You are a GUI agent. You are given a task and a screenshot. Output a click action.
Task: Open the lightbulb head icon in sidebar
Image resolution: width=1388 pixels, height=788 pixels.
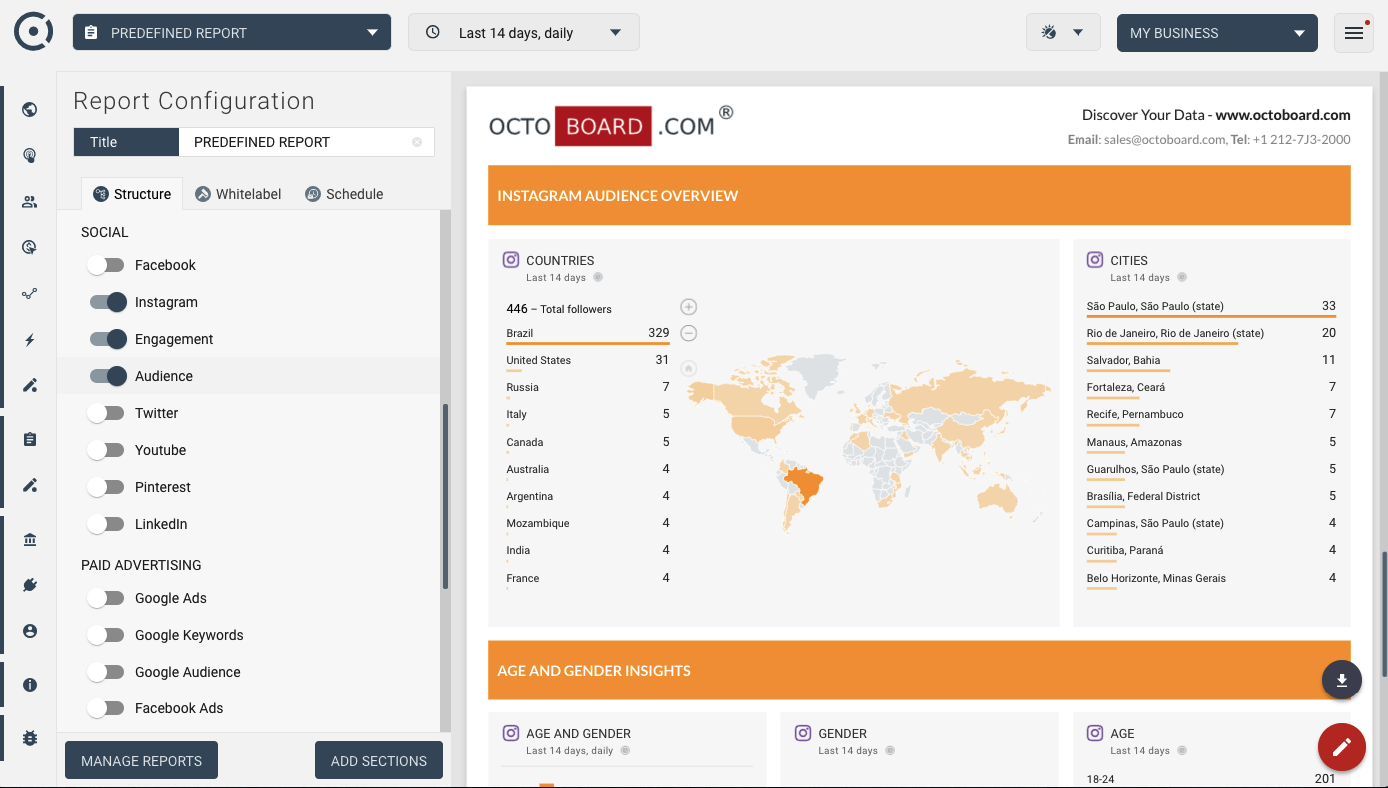click(x=30, y=156)
